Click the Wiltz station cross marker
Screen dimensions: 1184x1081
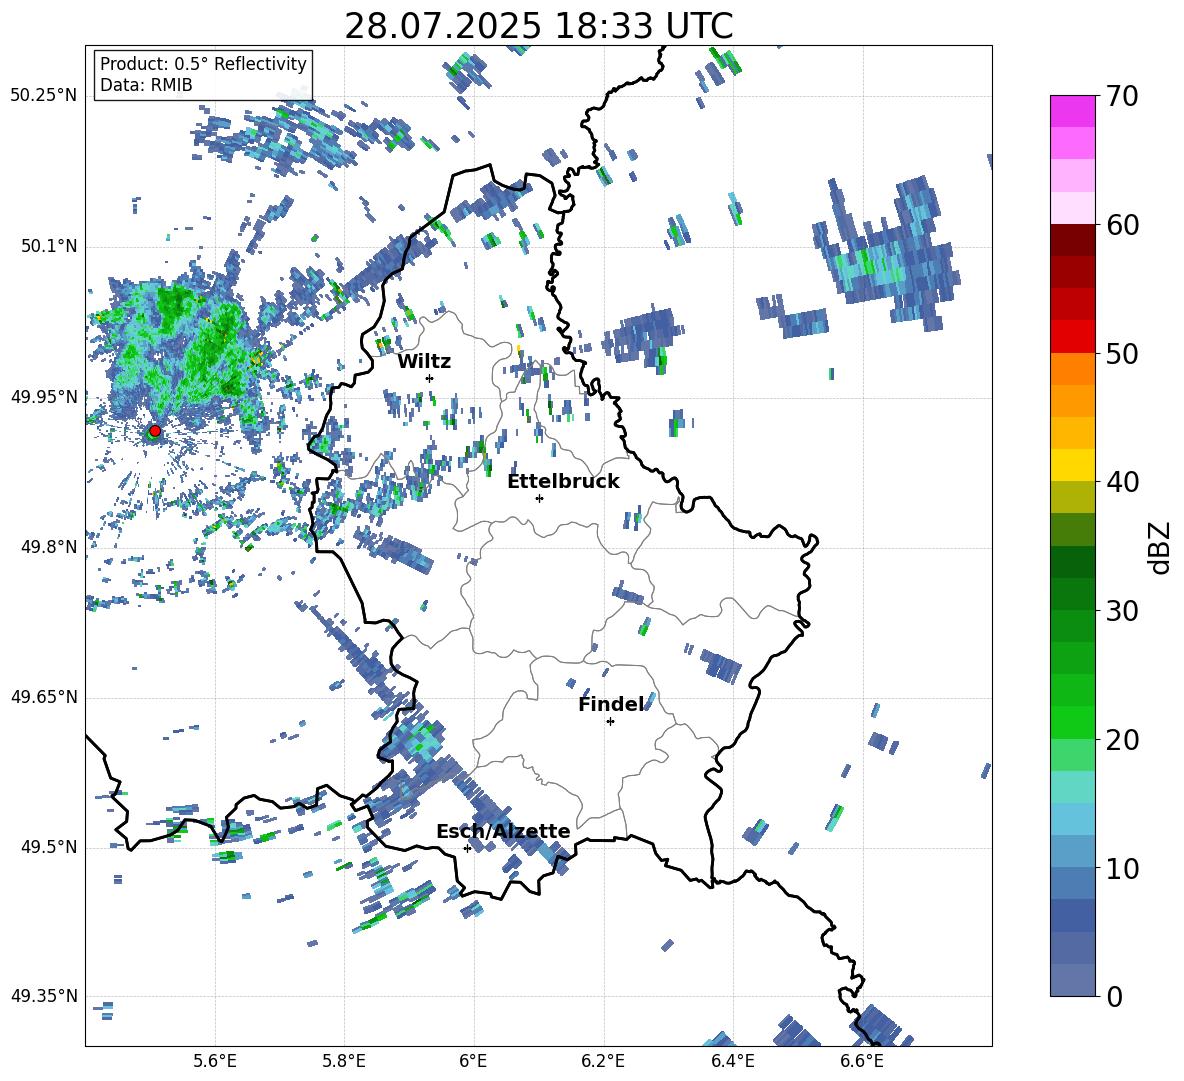coord(430,378)
